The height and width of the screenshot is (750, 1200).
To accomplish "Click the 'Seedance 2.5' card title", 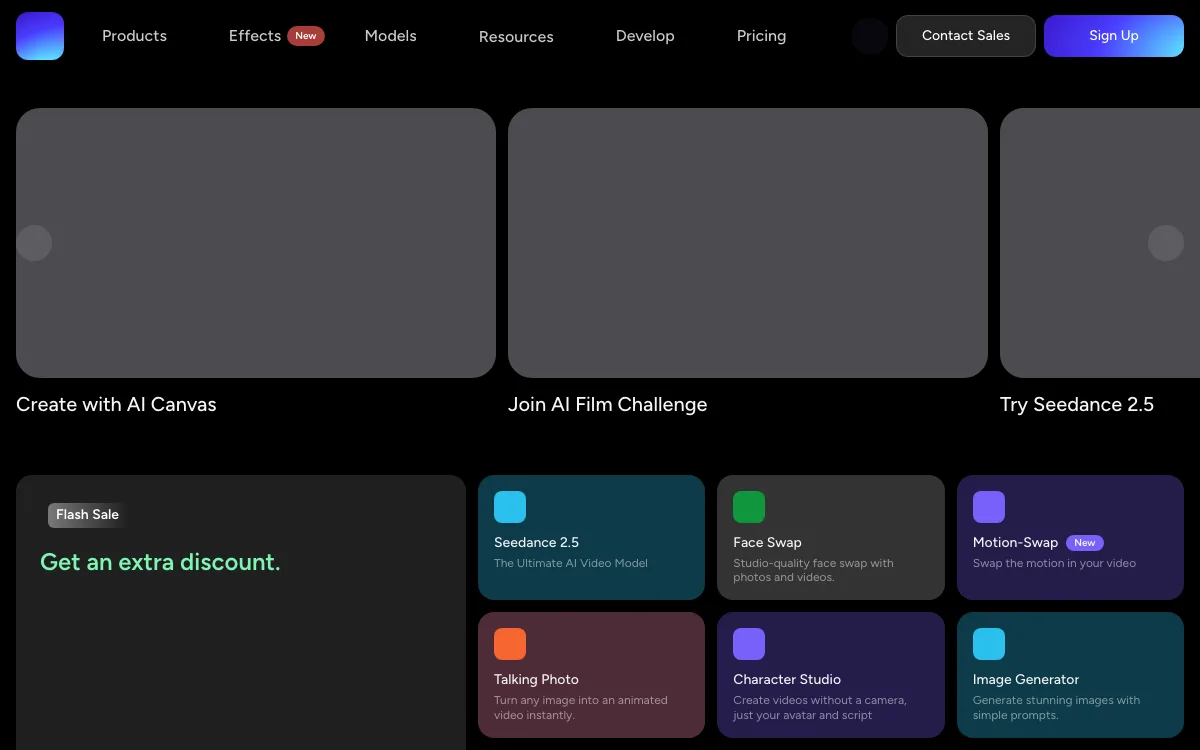I will click(x=537, y=543).
